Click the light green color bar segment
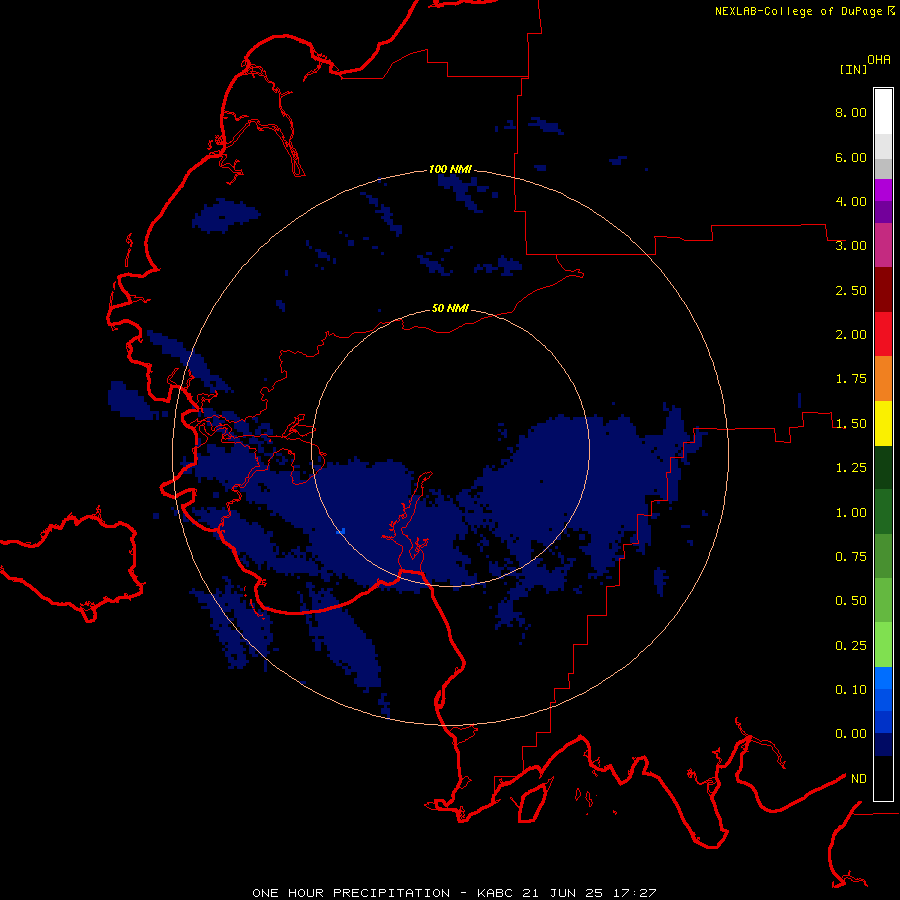 click(883, 645)
